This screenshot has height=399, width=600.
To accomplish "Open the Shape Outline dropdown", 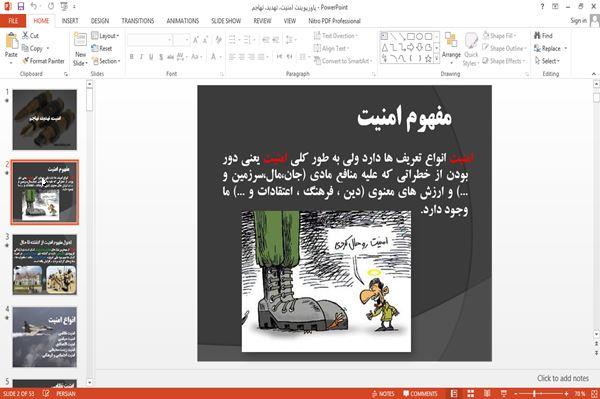I will pos(504,48).
